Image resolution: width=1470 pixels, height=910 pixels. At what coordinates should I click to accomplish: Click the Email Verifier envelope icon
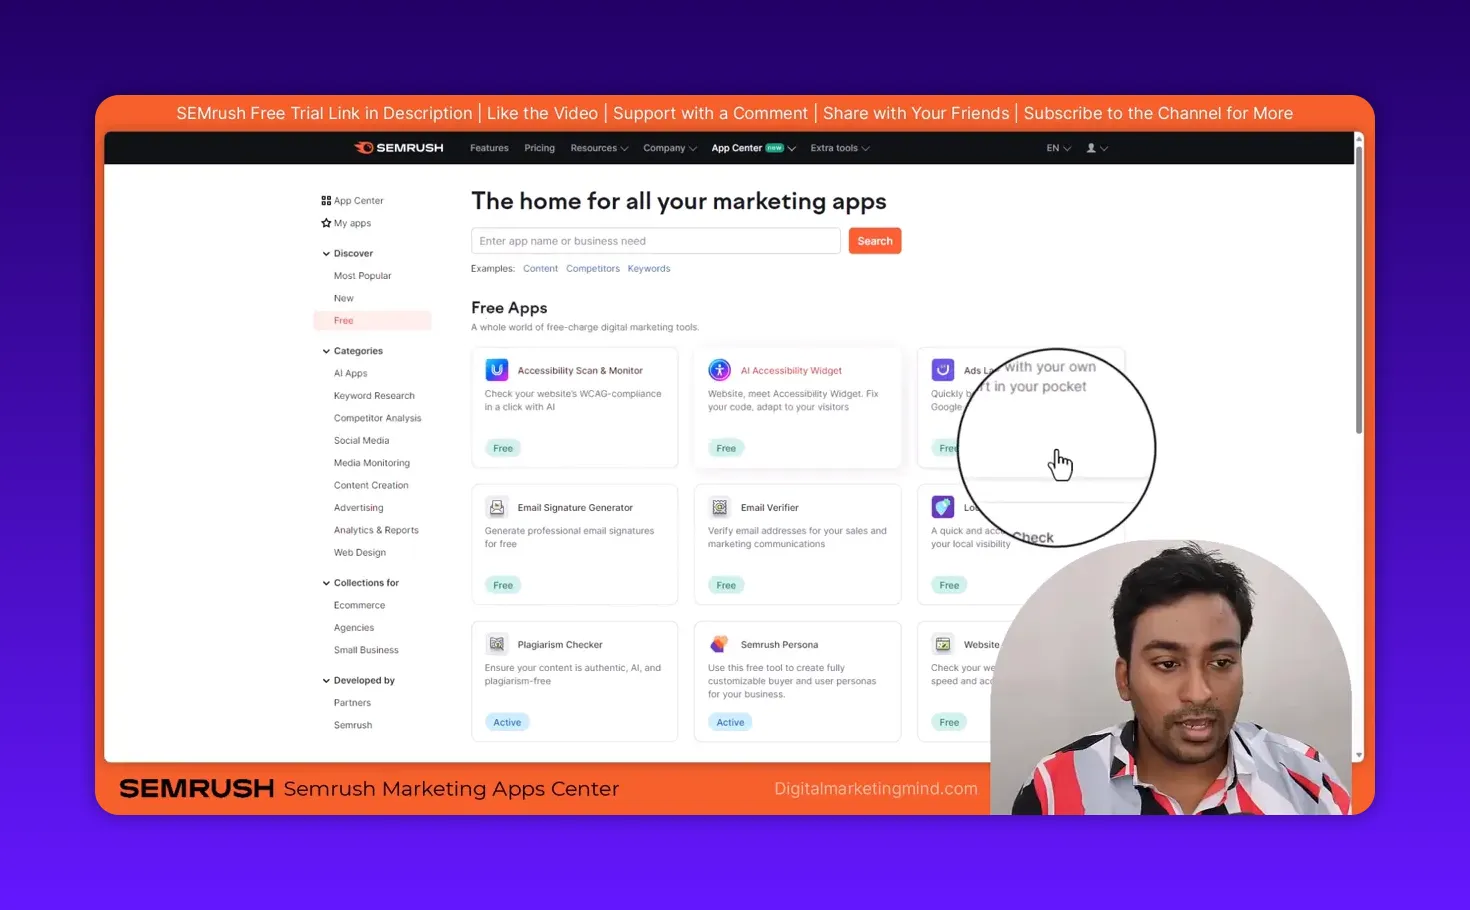(x=719, y=507)
